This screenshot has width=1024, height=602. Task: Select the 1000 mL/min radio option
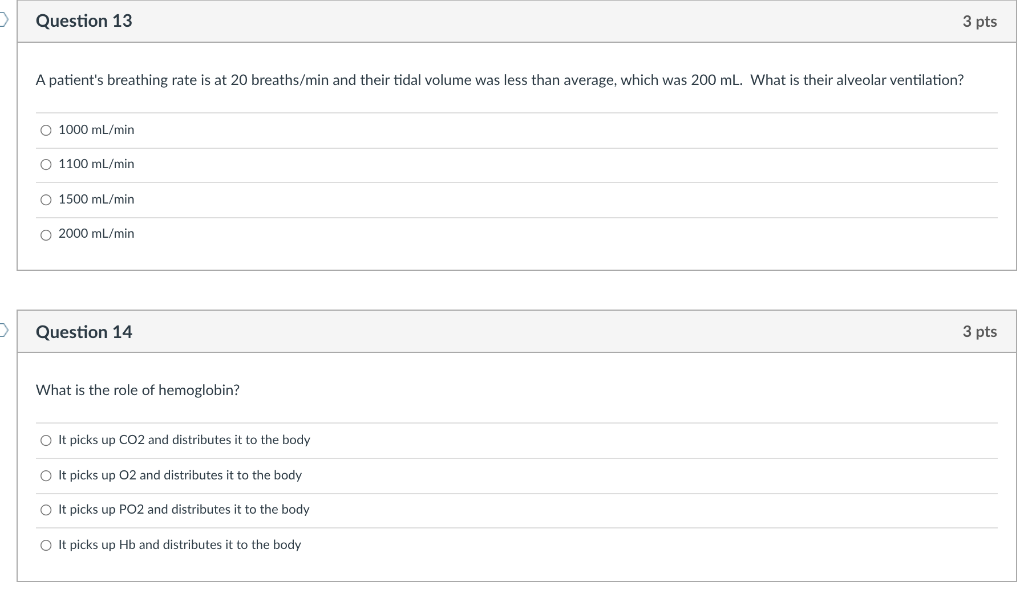(46, 131)
